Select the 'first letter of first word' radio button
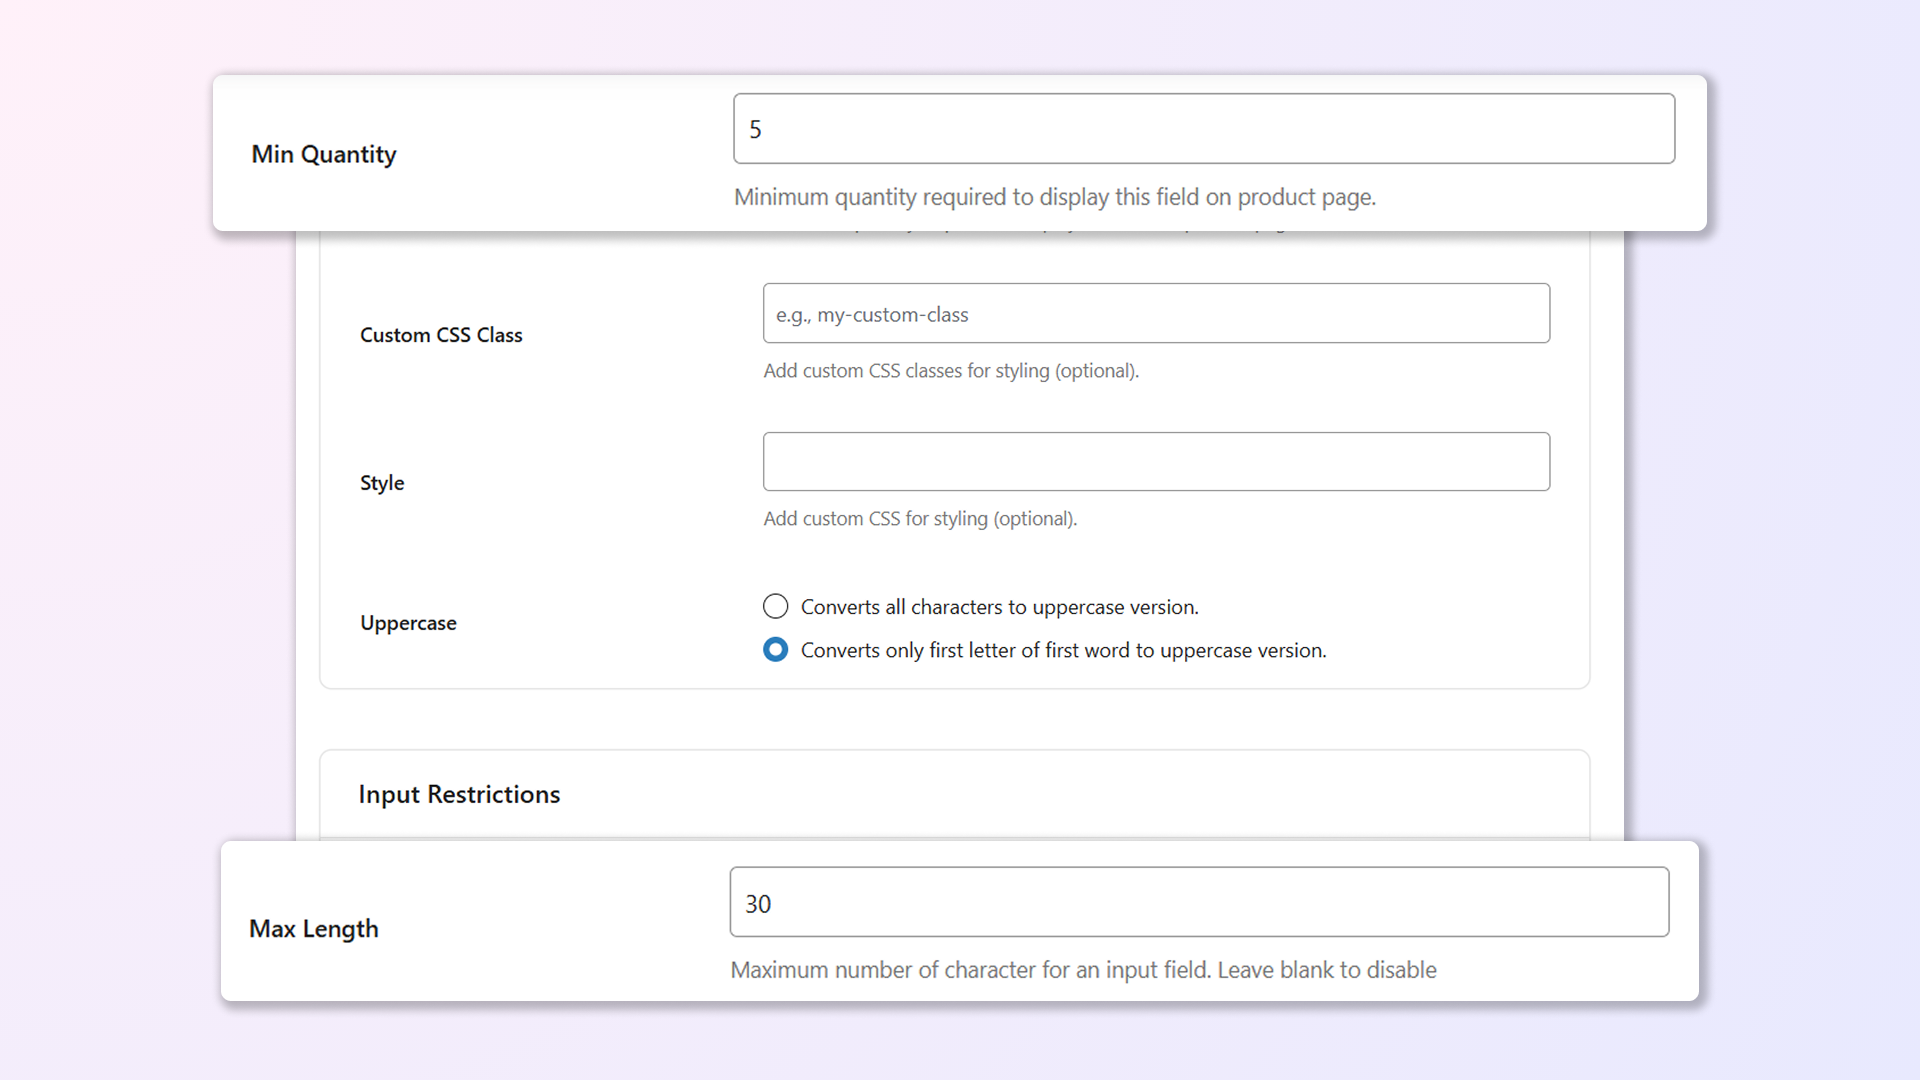 (775, 650)
